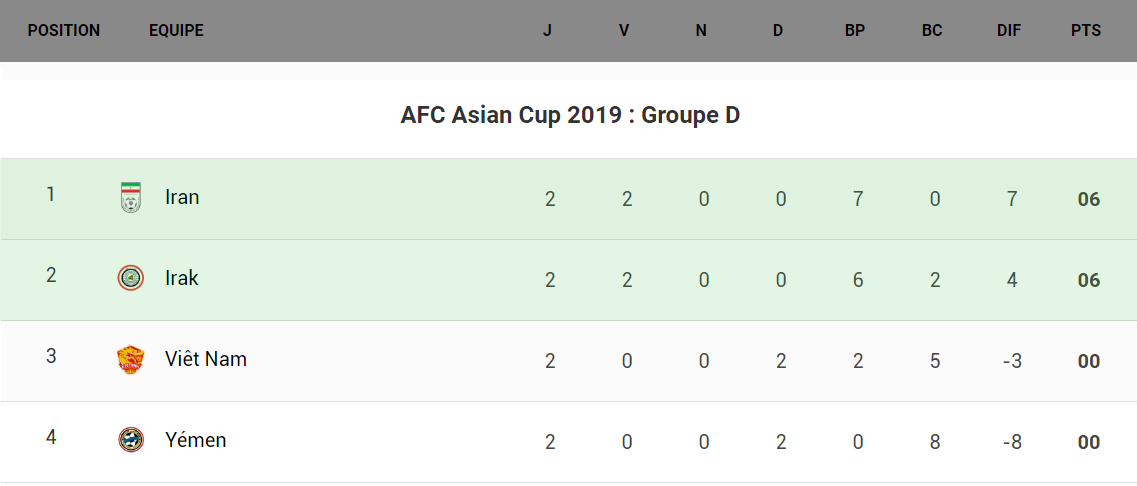
Task: Click the V wins column header
Action: pyautogui.click(x=624, y=31)
